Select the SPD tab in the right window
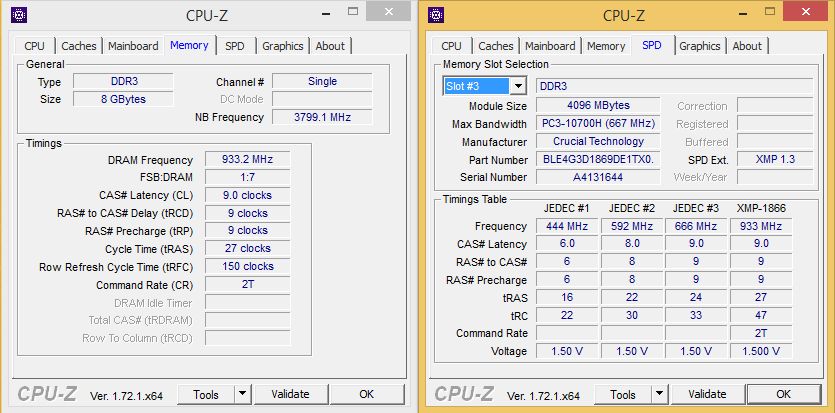 pyautogui.click(x=651, y=45)
